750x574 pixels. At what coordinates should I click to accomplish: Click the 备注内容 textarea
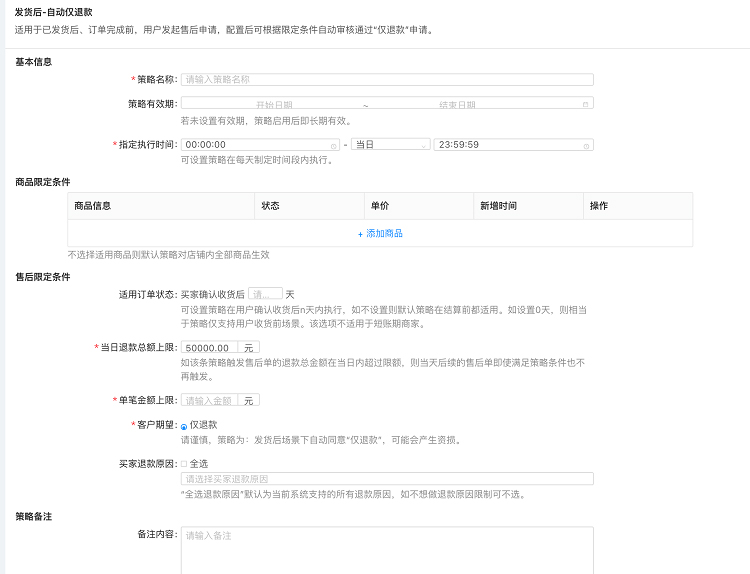click(387, 550)
